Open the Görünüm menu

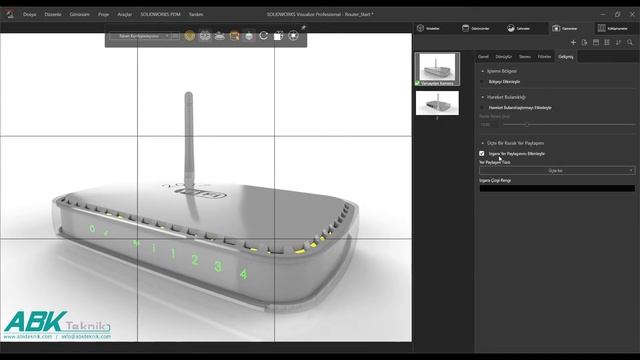pos(79,14)
